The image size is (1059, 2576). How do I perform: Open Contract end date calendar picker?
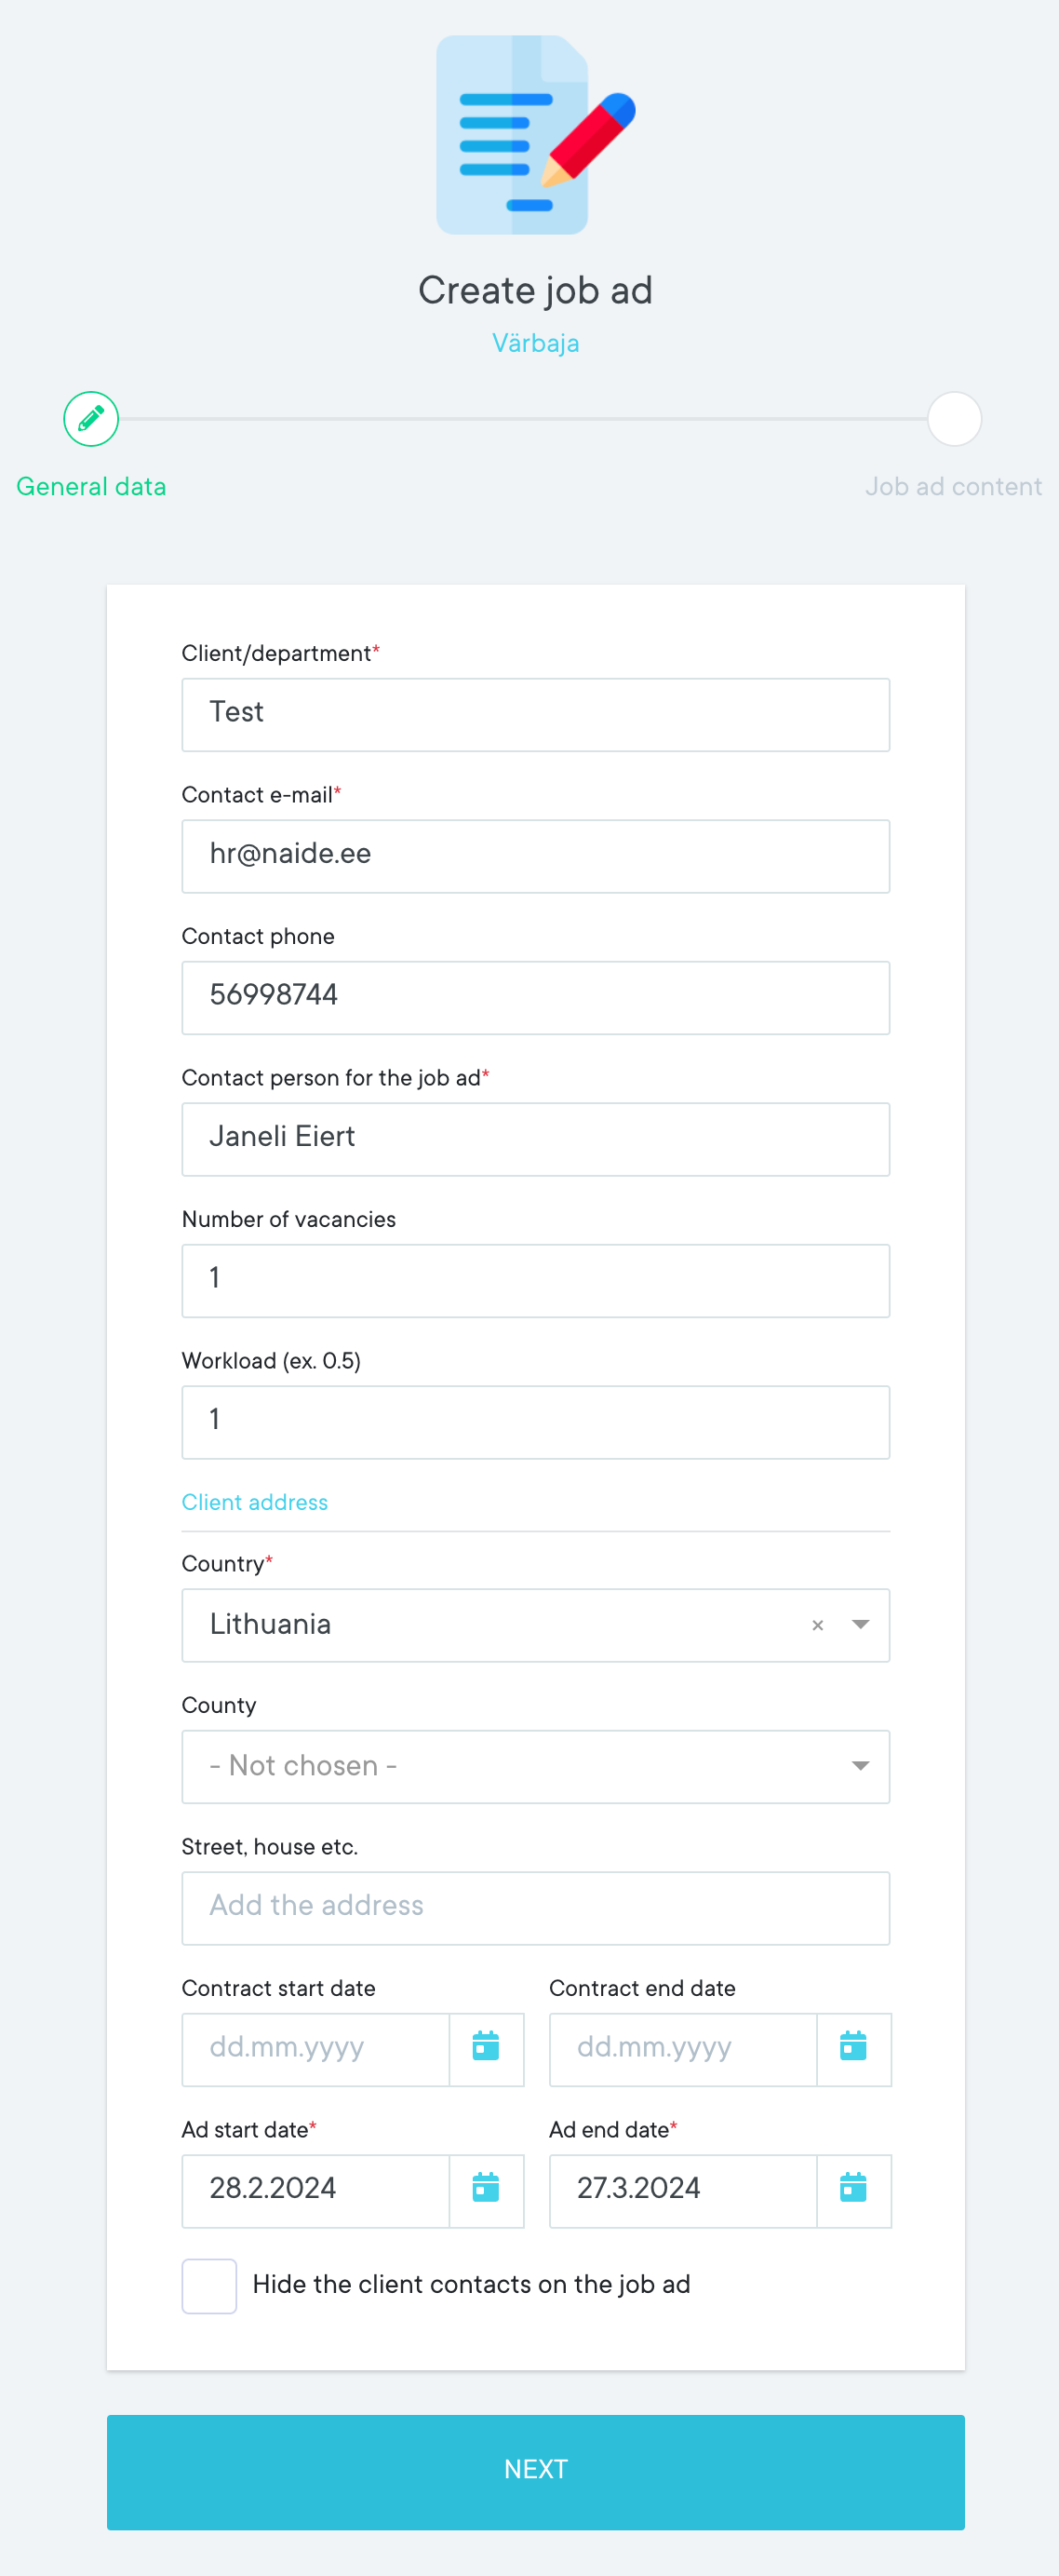coord(853,2049)
